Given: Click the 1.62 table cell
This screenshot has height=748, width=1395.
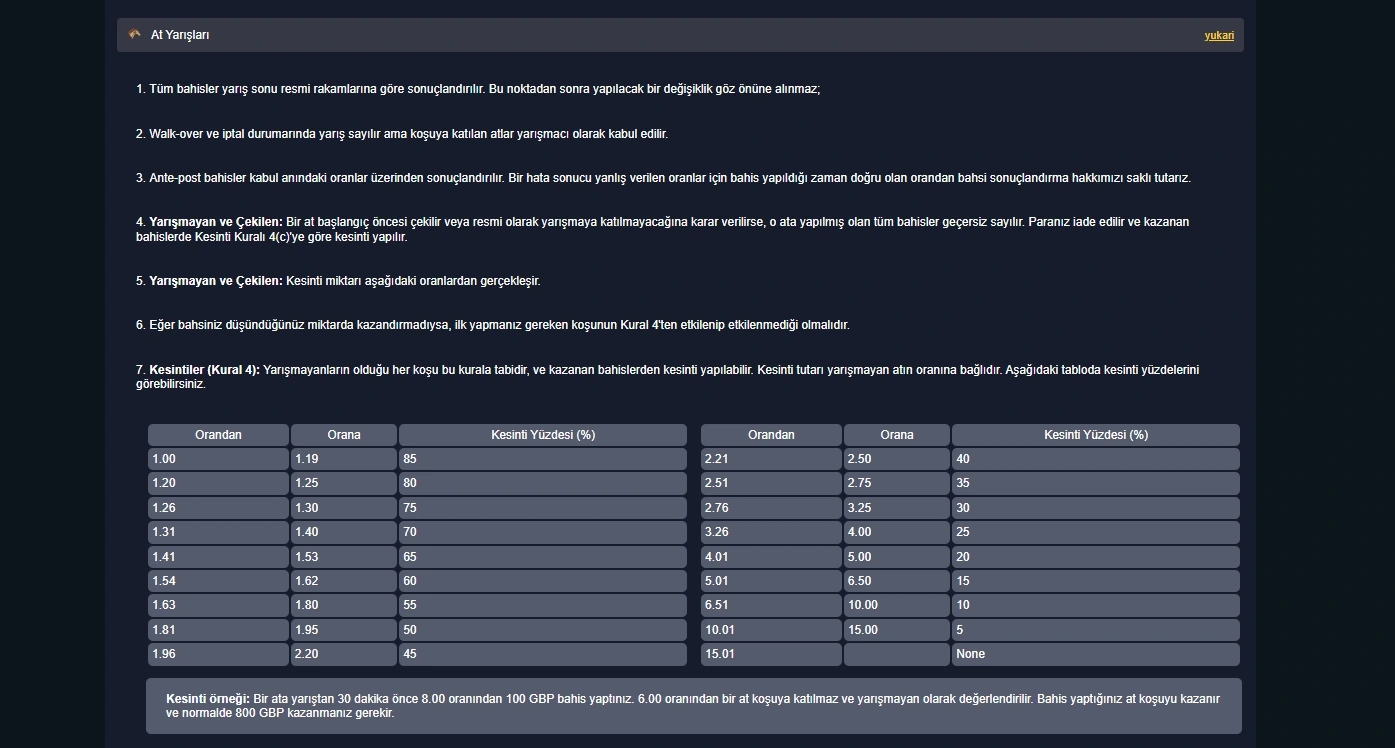Looking at the screenshot, I should coord(344,581).
